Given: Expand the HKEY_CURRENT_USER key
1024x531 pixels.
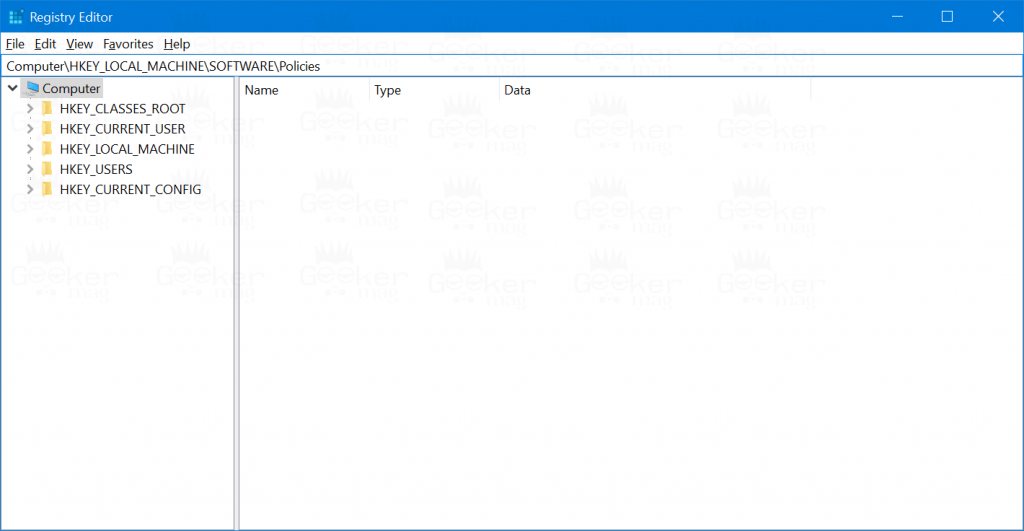Looking at the screenshot, I should point(30,129).
